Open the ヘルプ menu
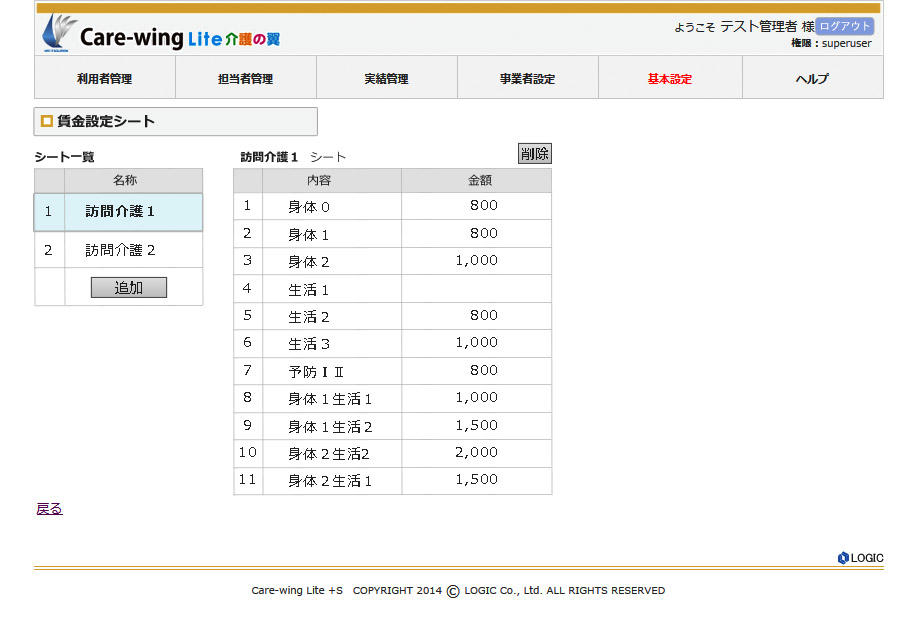This screenshot has width=909, height=620. pos(812,78)
